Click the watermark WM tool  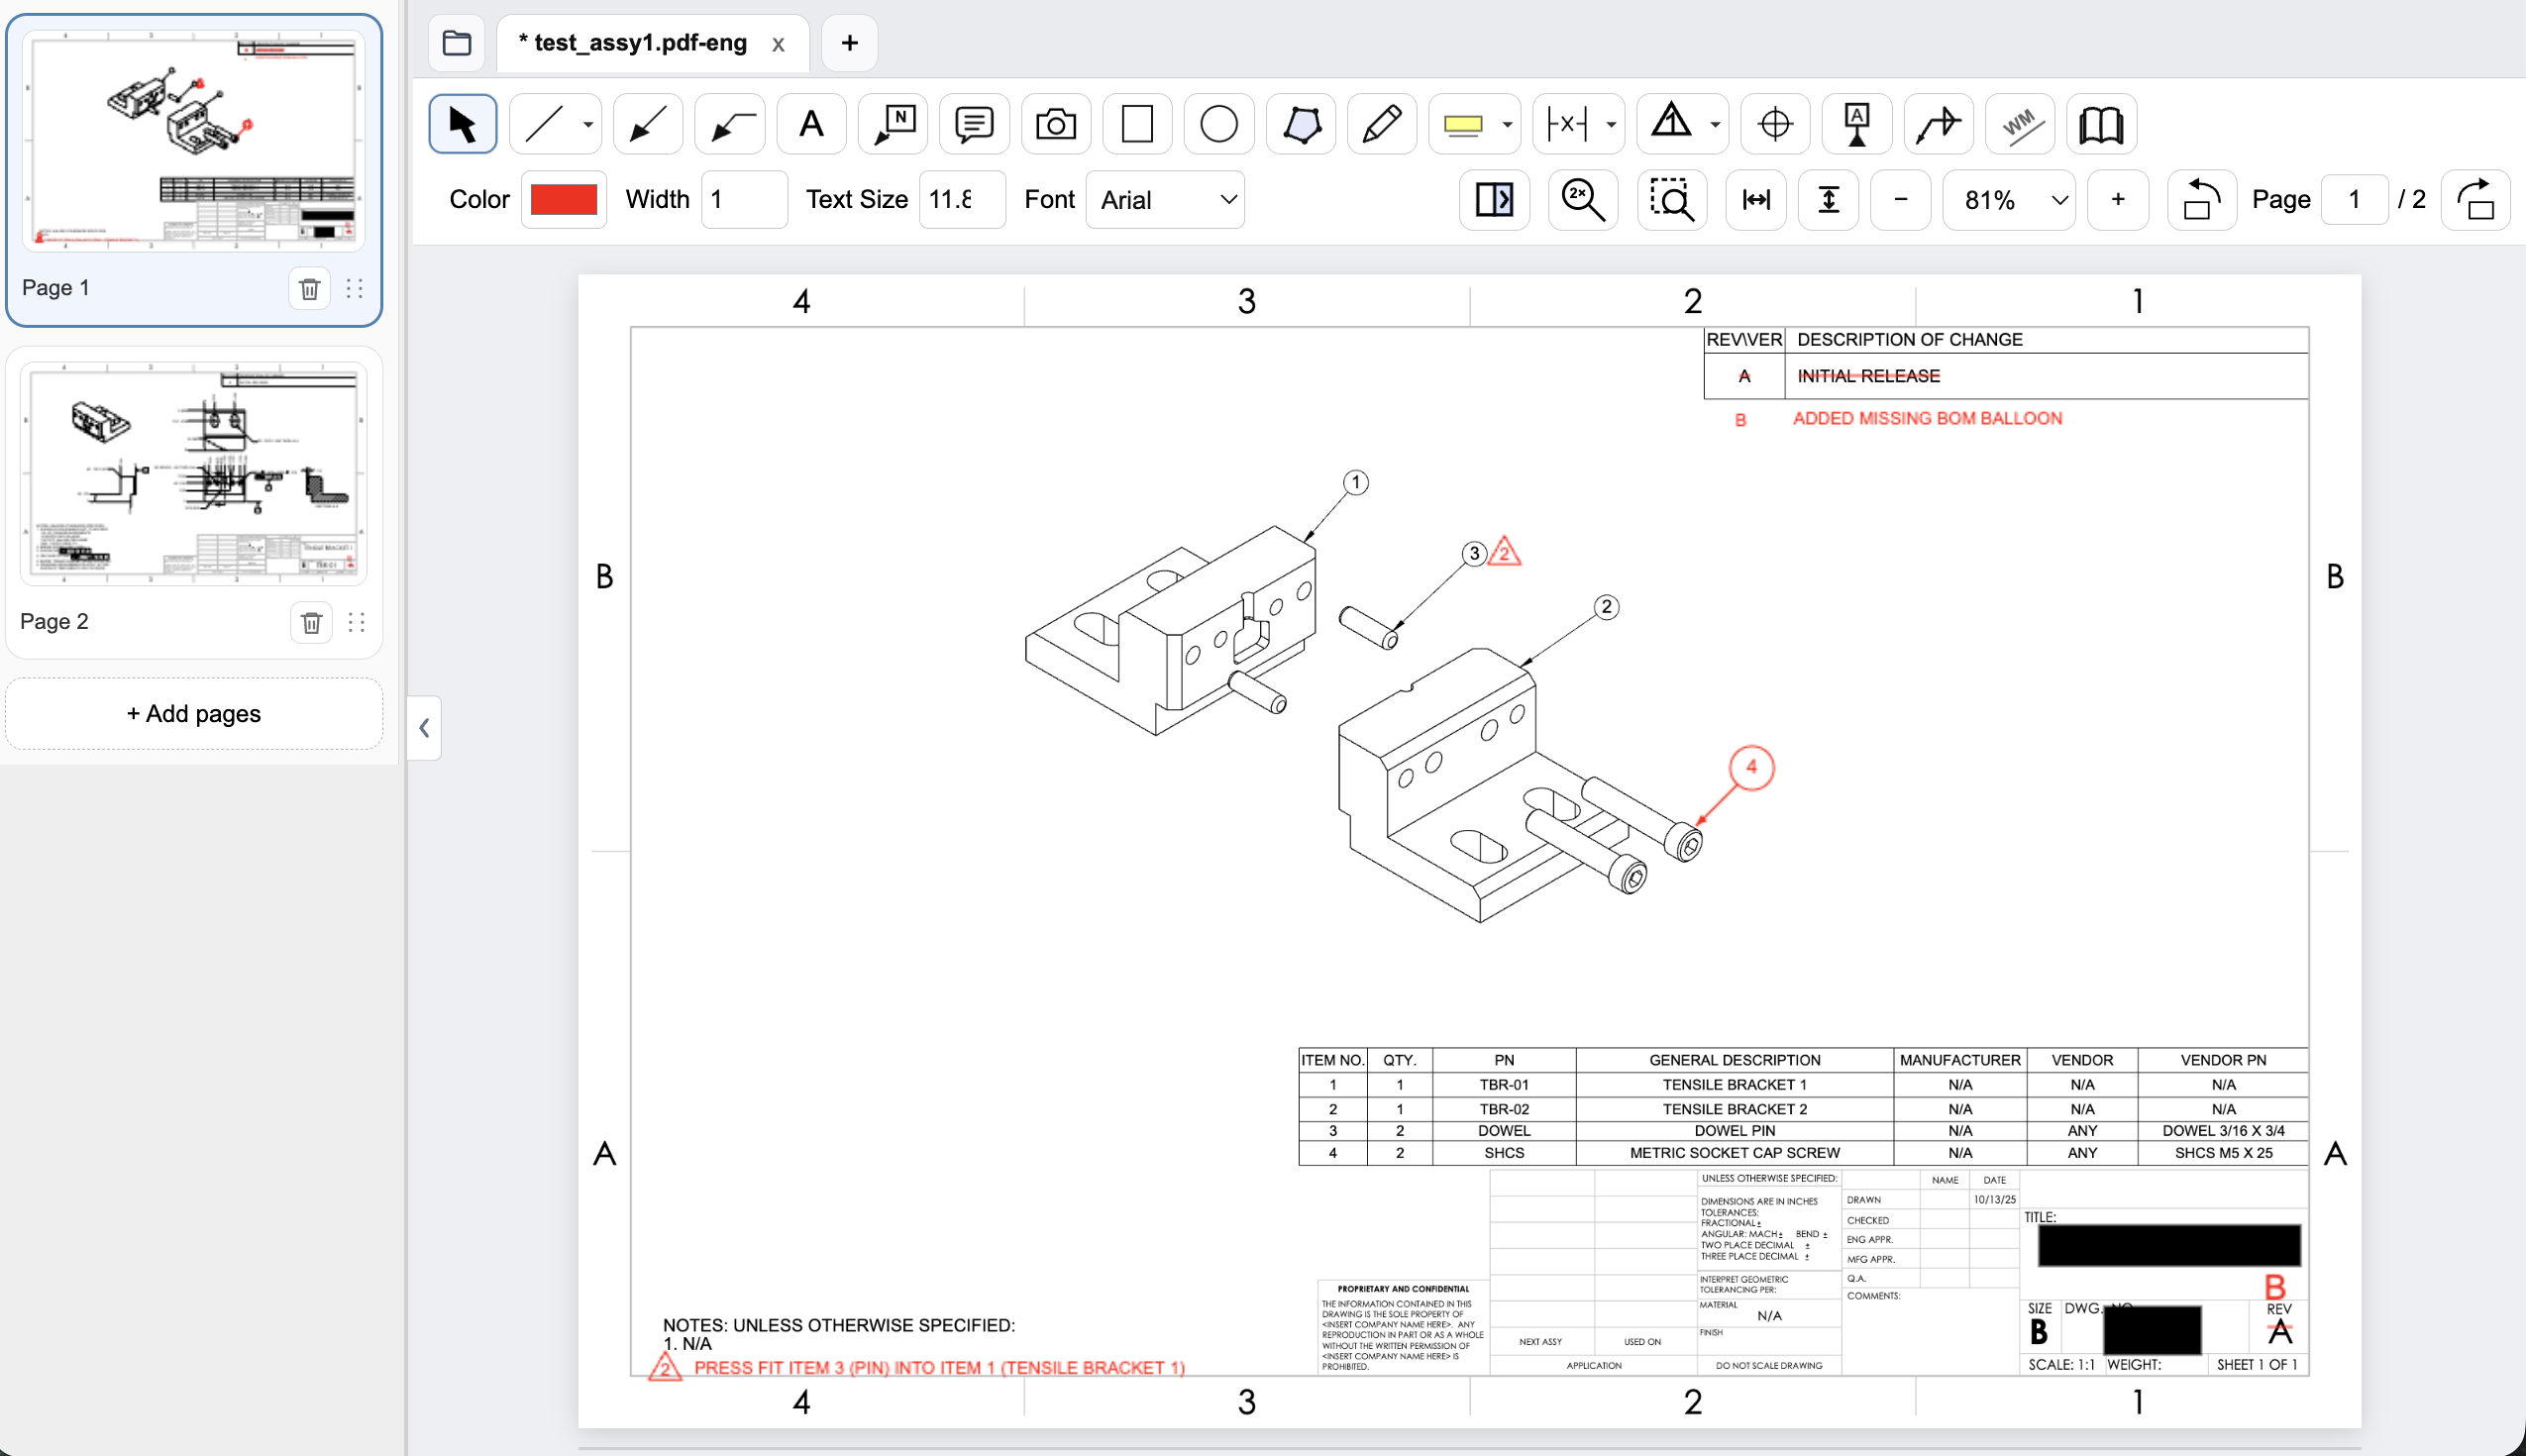(x=2020, y=124)
